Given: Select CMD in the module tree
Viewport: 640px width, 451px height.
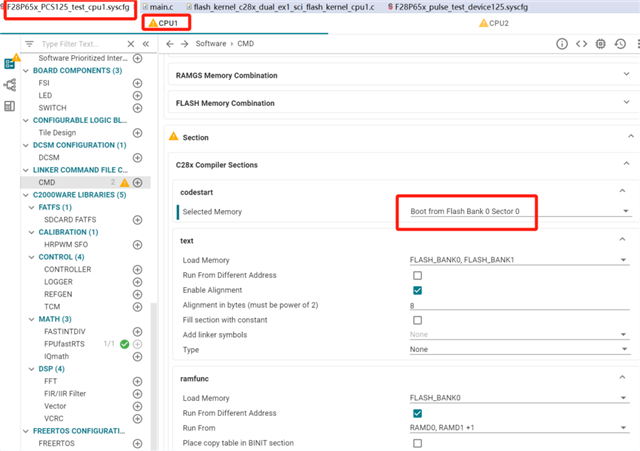Looking at the screenshot, I should click(x=47, y=182).
